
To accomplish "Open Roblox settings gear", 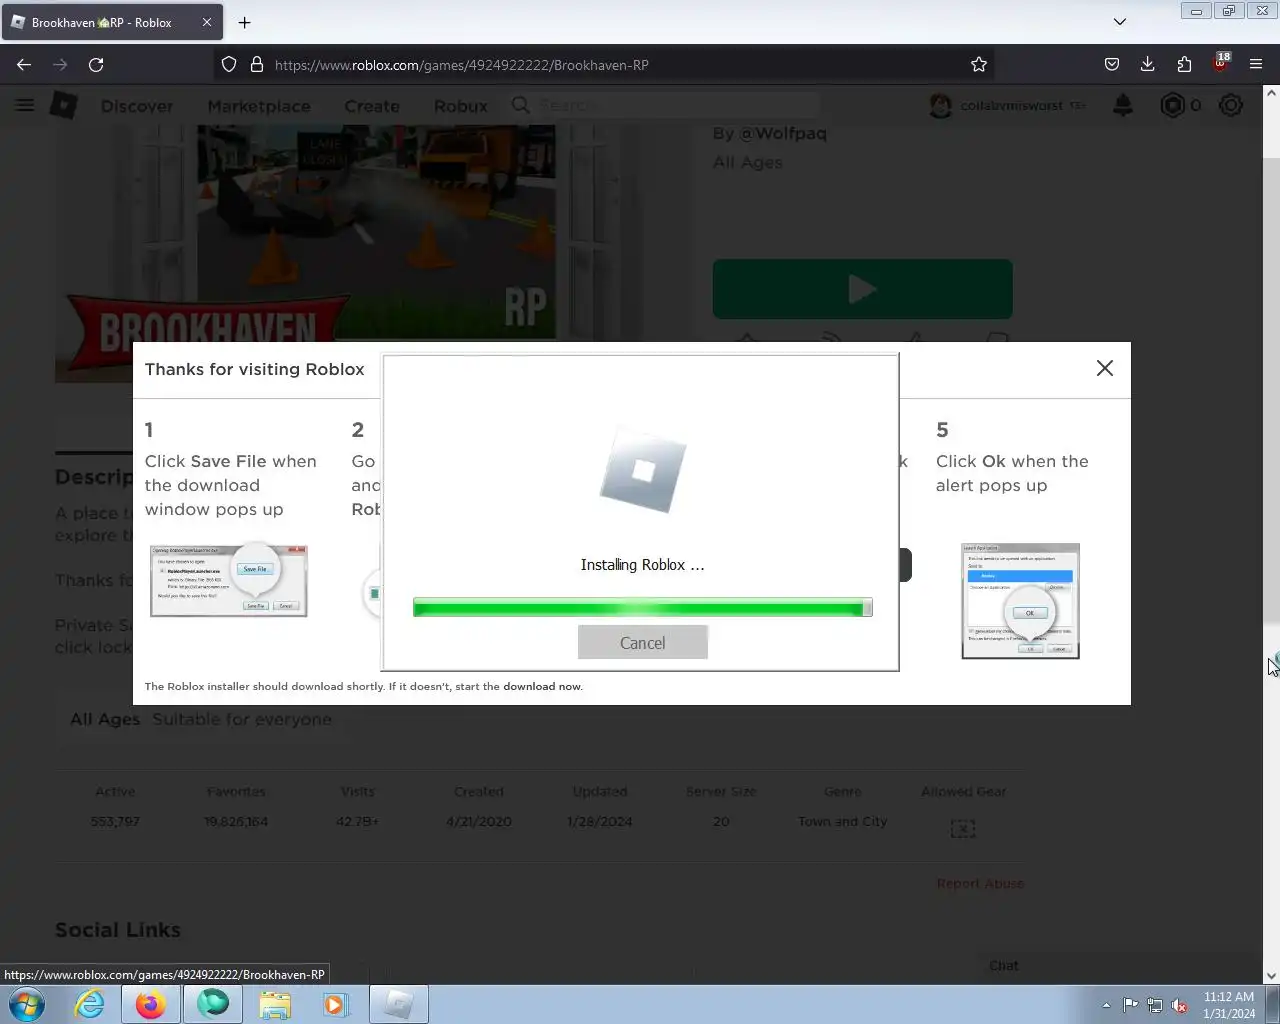I will (1231, 105).
